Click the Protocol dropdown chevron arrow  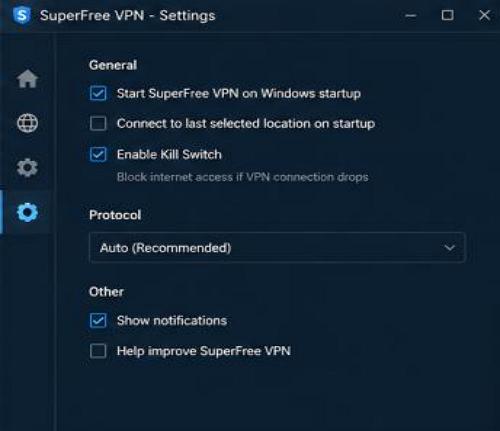(449, 248)
